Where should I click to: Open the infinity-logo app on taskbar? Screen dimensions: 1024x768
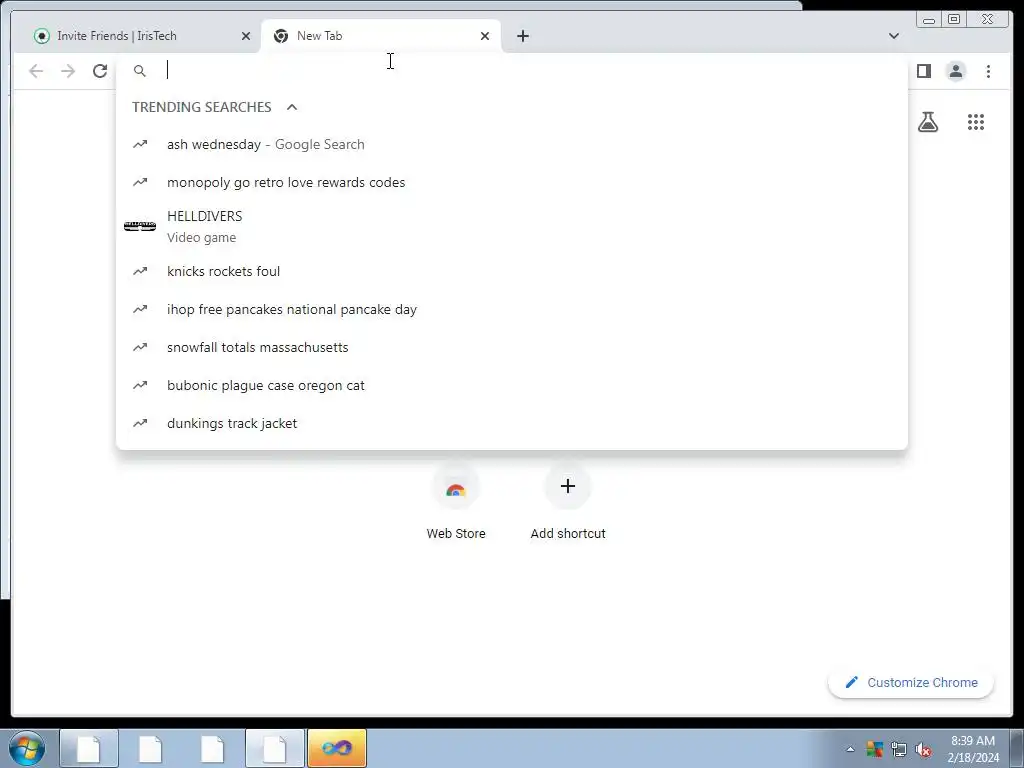[337, 748]
